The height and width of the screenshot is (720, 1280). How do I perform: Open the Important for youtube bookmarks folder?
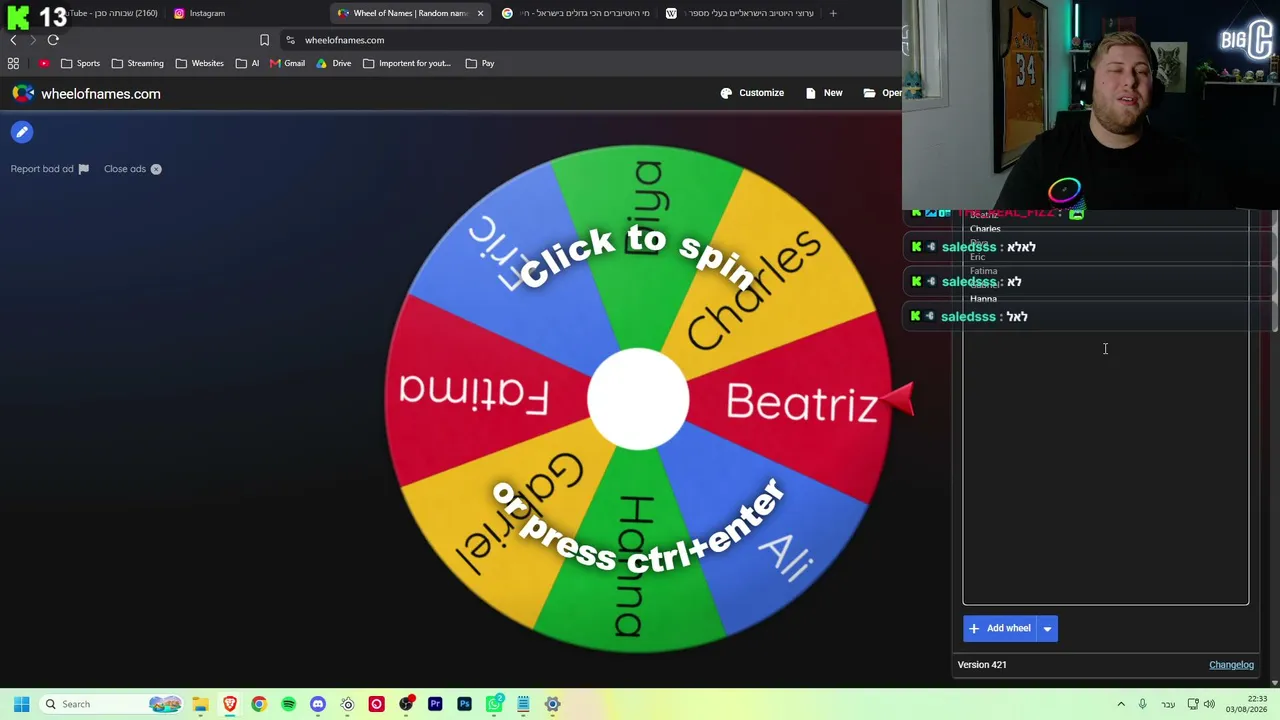407,63
